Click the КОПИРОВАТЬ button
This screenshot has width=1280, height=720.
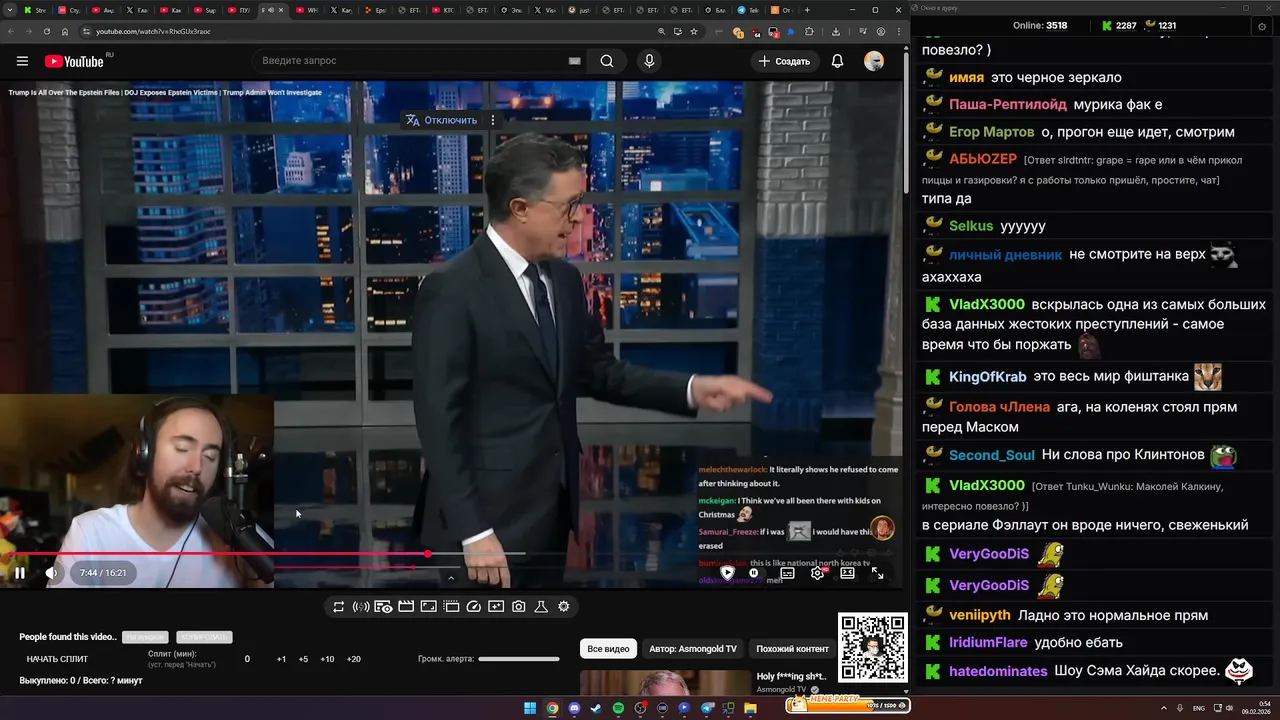204,637
